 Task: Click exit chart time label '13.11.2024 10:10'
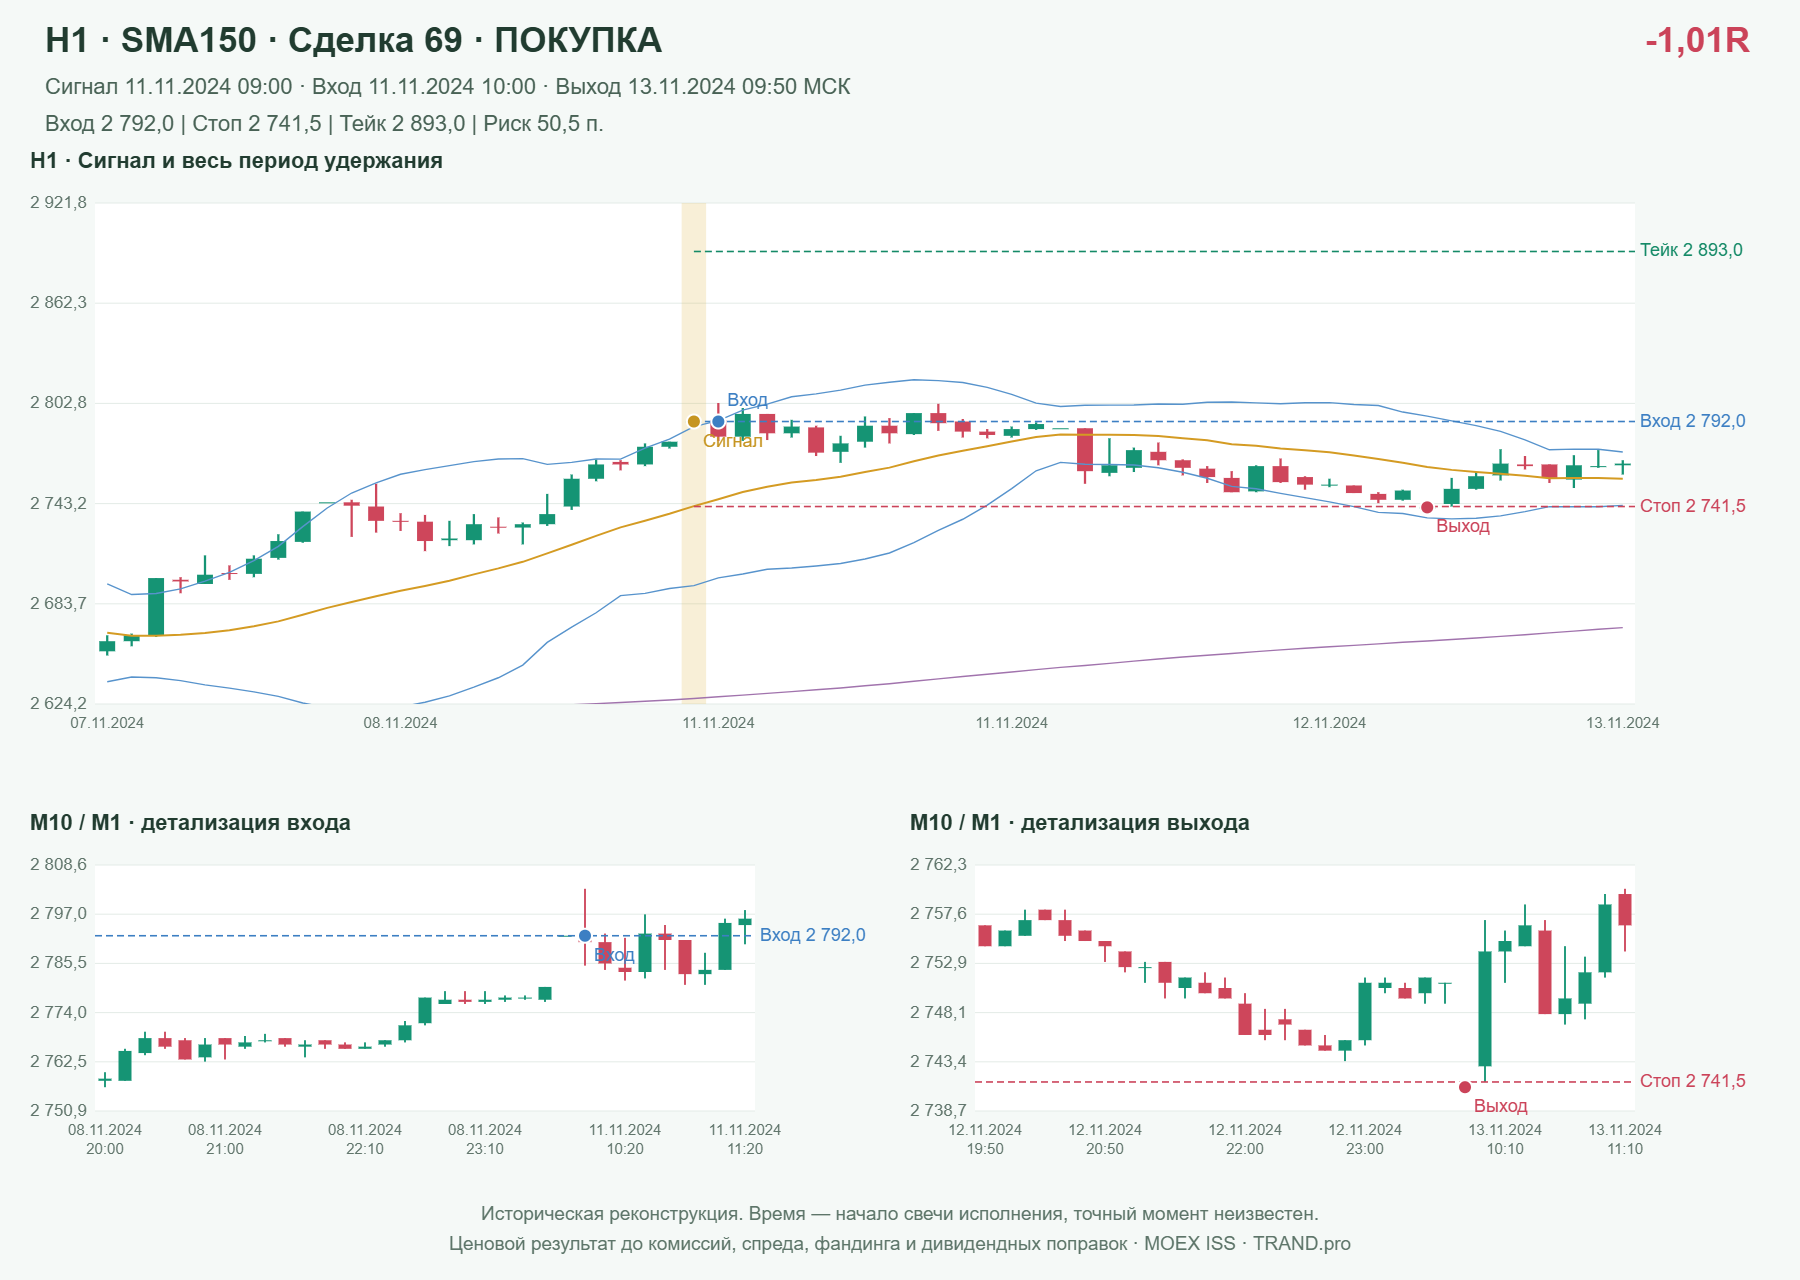[x=1505, y=1139]
